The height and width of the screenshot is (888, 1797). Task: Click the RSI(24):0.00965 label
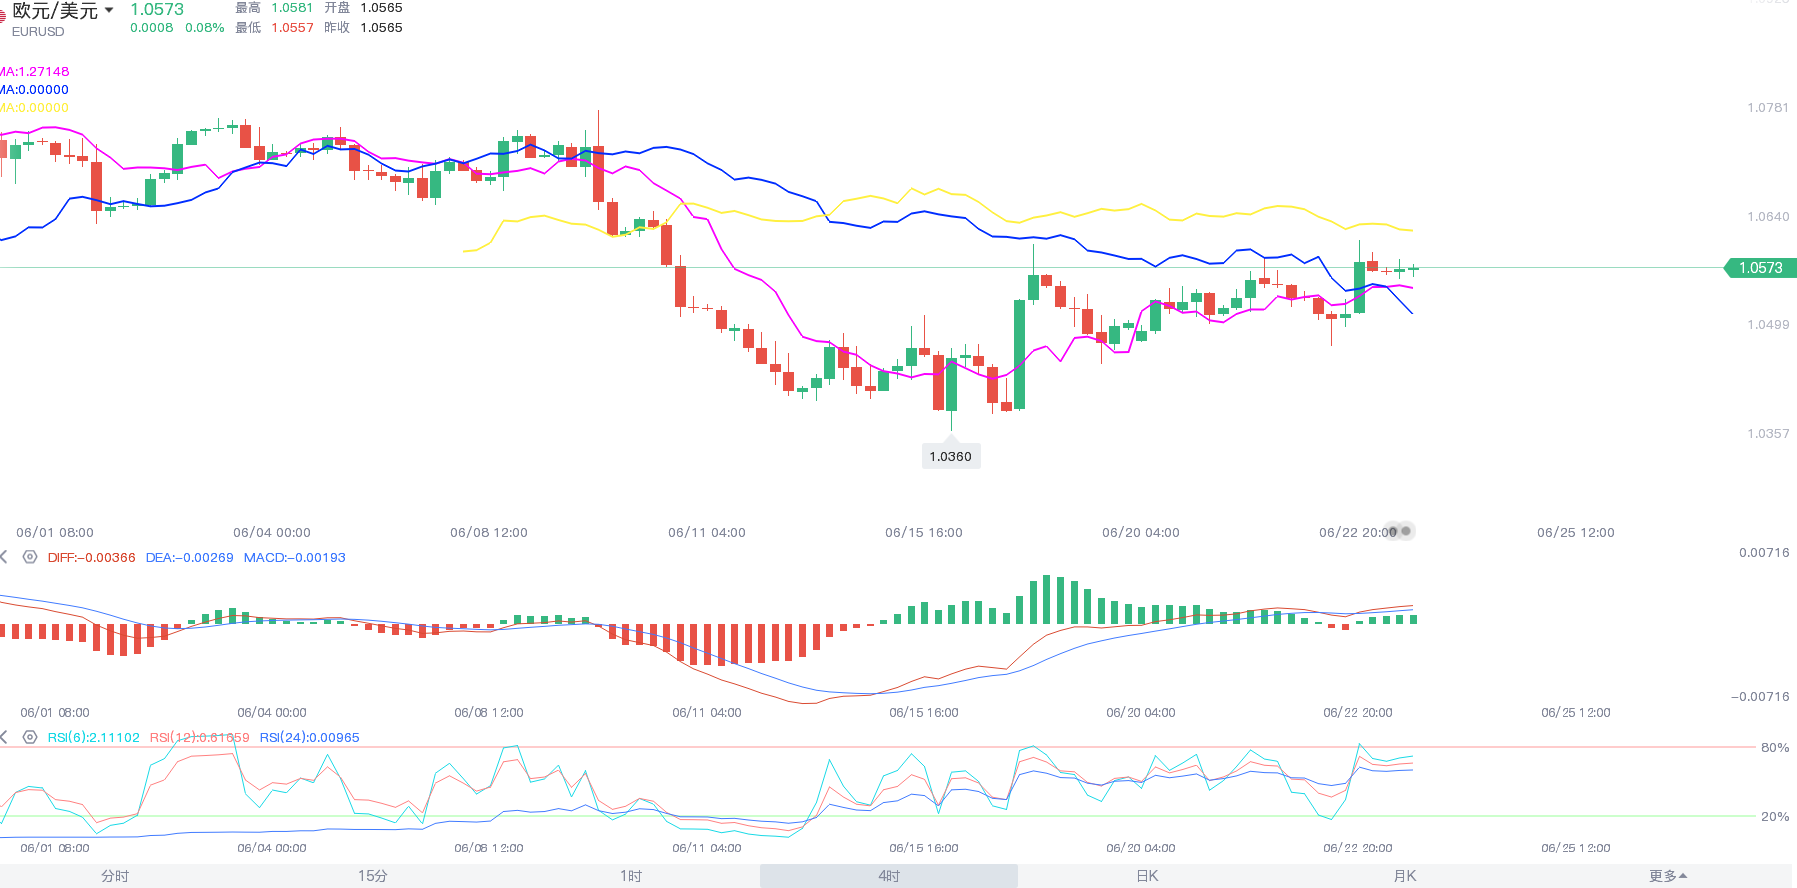[x=310, y=738]
